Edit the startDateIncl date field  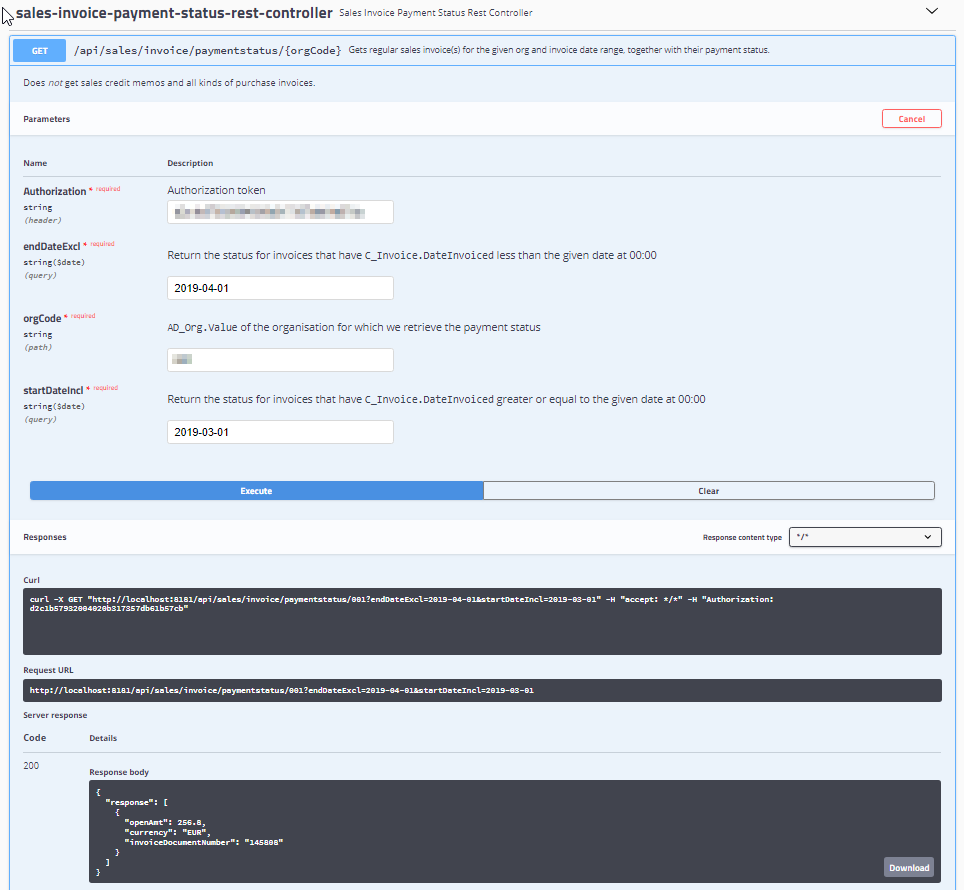pos(280,431)
